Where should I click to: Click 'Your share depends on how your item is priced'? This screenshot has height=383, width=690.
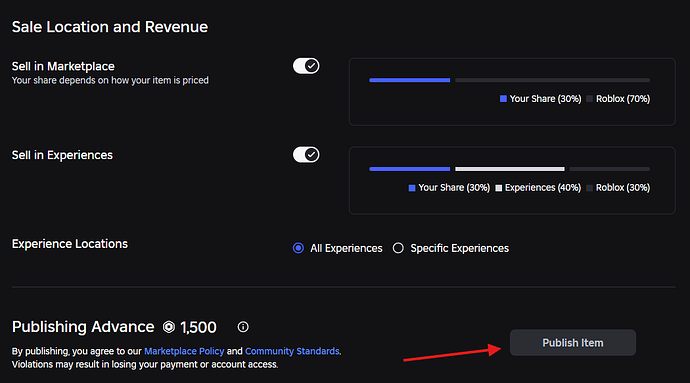click(x=110, y=81)
